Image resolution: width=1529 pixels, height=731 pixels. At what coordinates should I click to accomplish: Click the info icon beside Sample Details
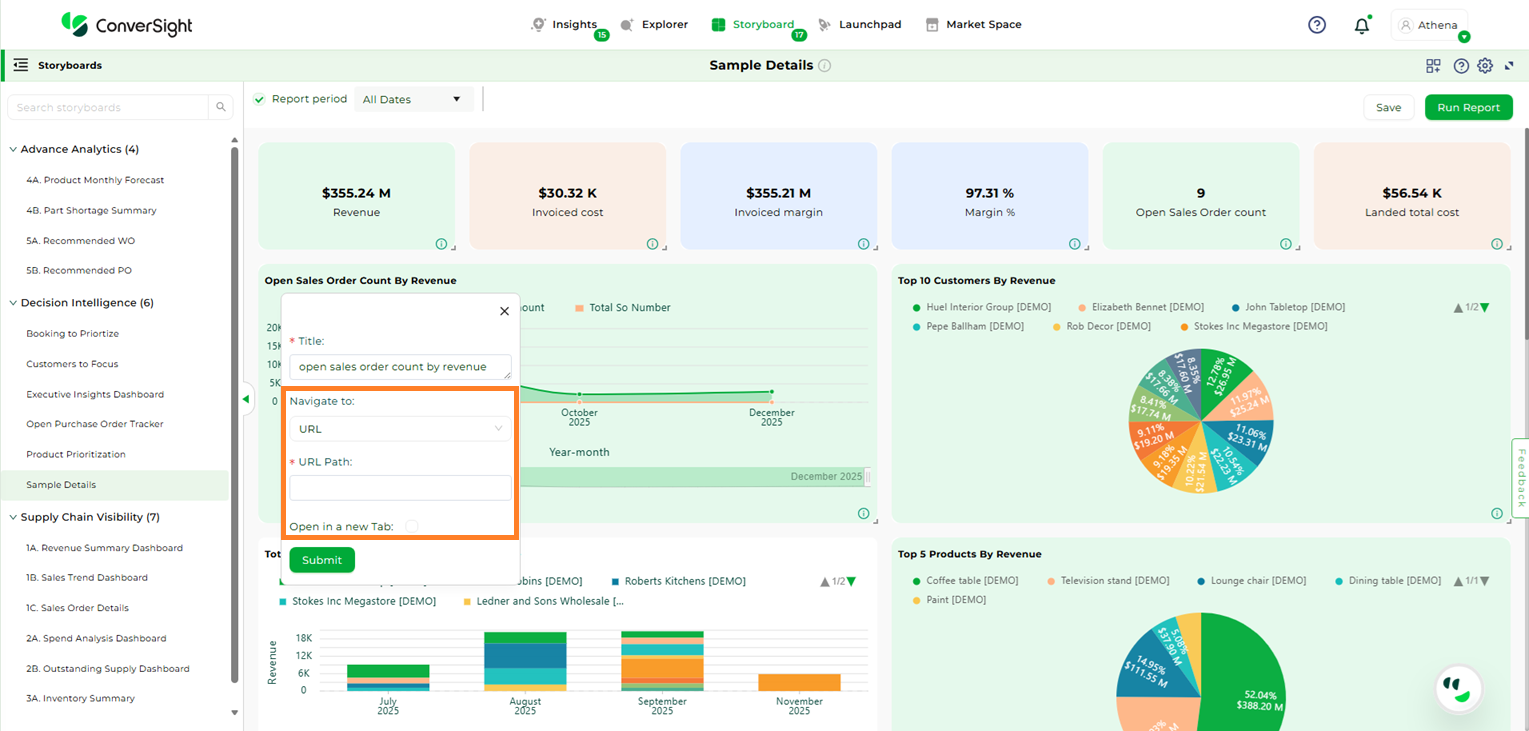(x=824, y=66)
